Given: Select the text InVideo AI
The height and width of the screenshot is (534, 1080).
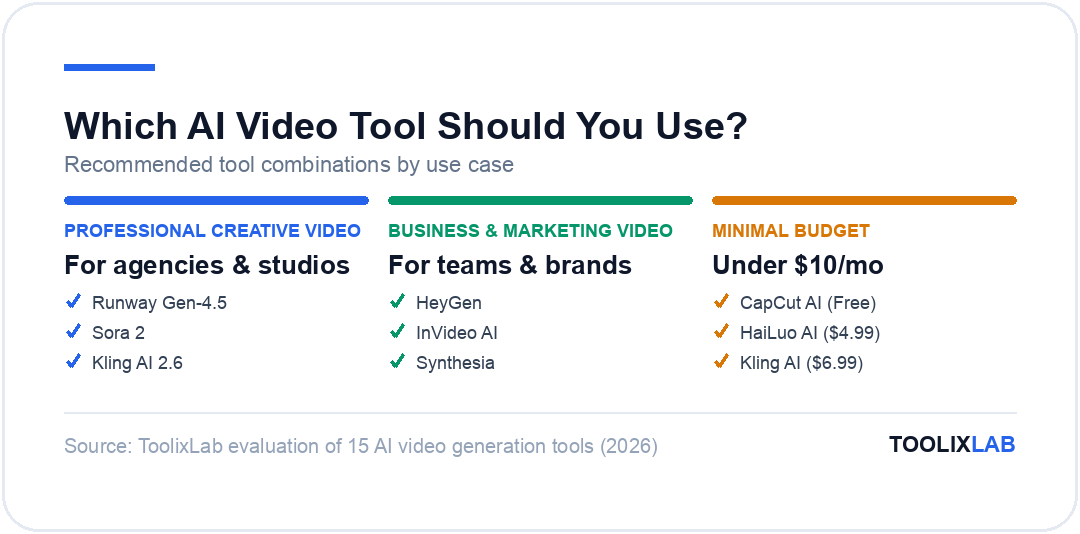Looking at the screenshot, I should pyautogui.click(x=457, y=333).
